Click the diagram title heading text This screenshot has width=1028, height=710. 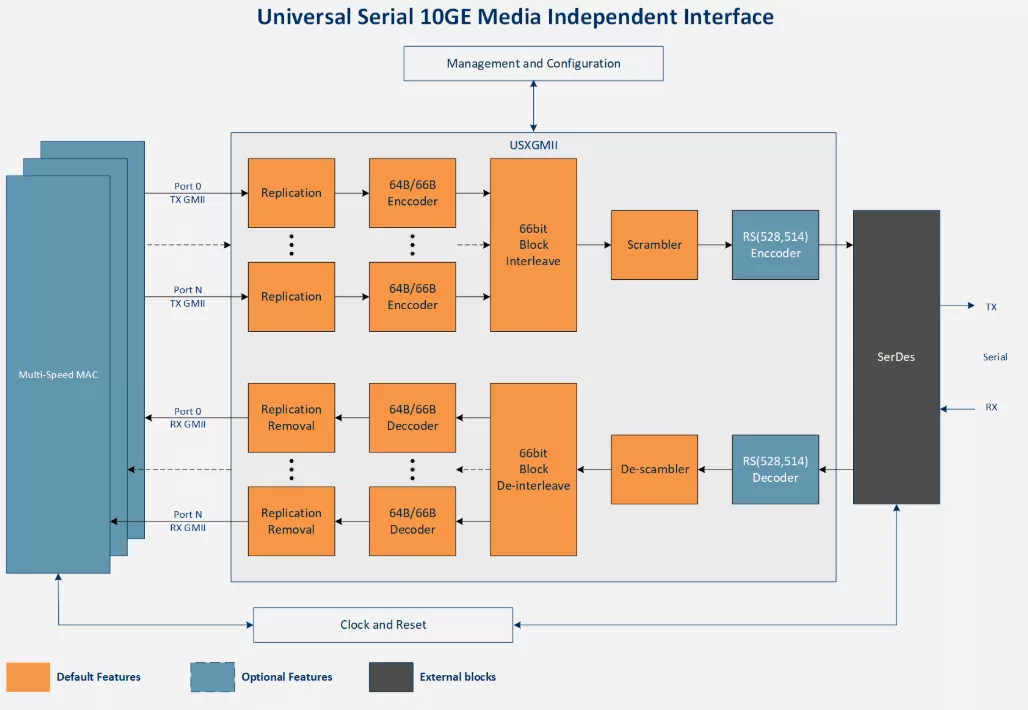[515, 17]
